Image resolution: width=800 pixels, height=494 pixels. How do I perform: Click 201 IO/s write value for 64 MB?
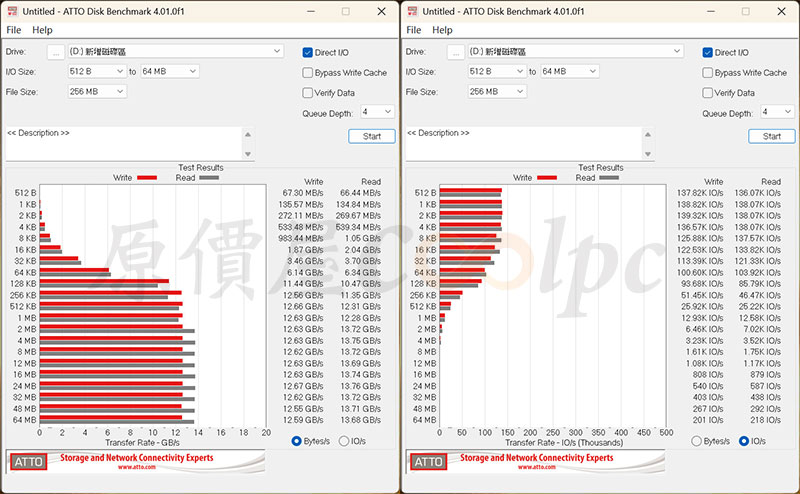point(708,420)
